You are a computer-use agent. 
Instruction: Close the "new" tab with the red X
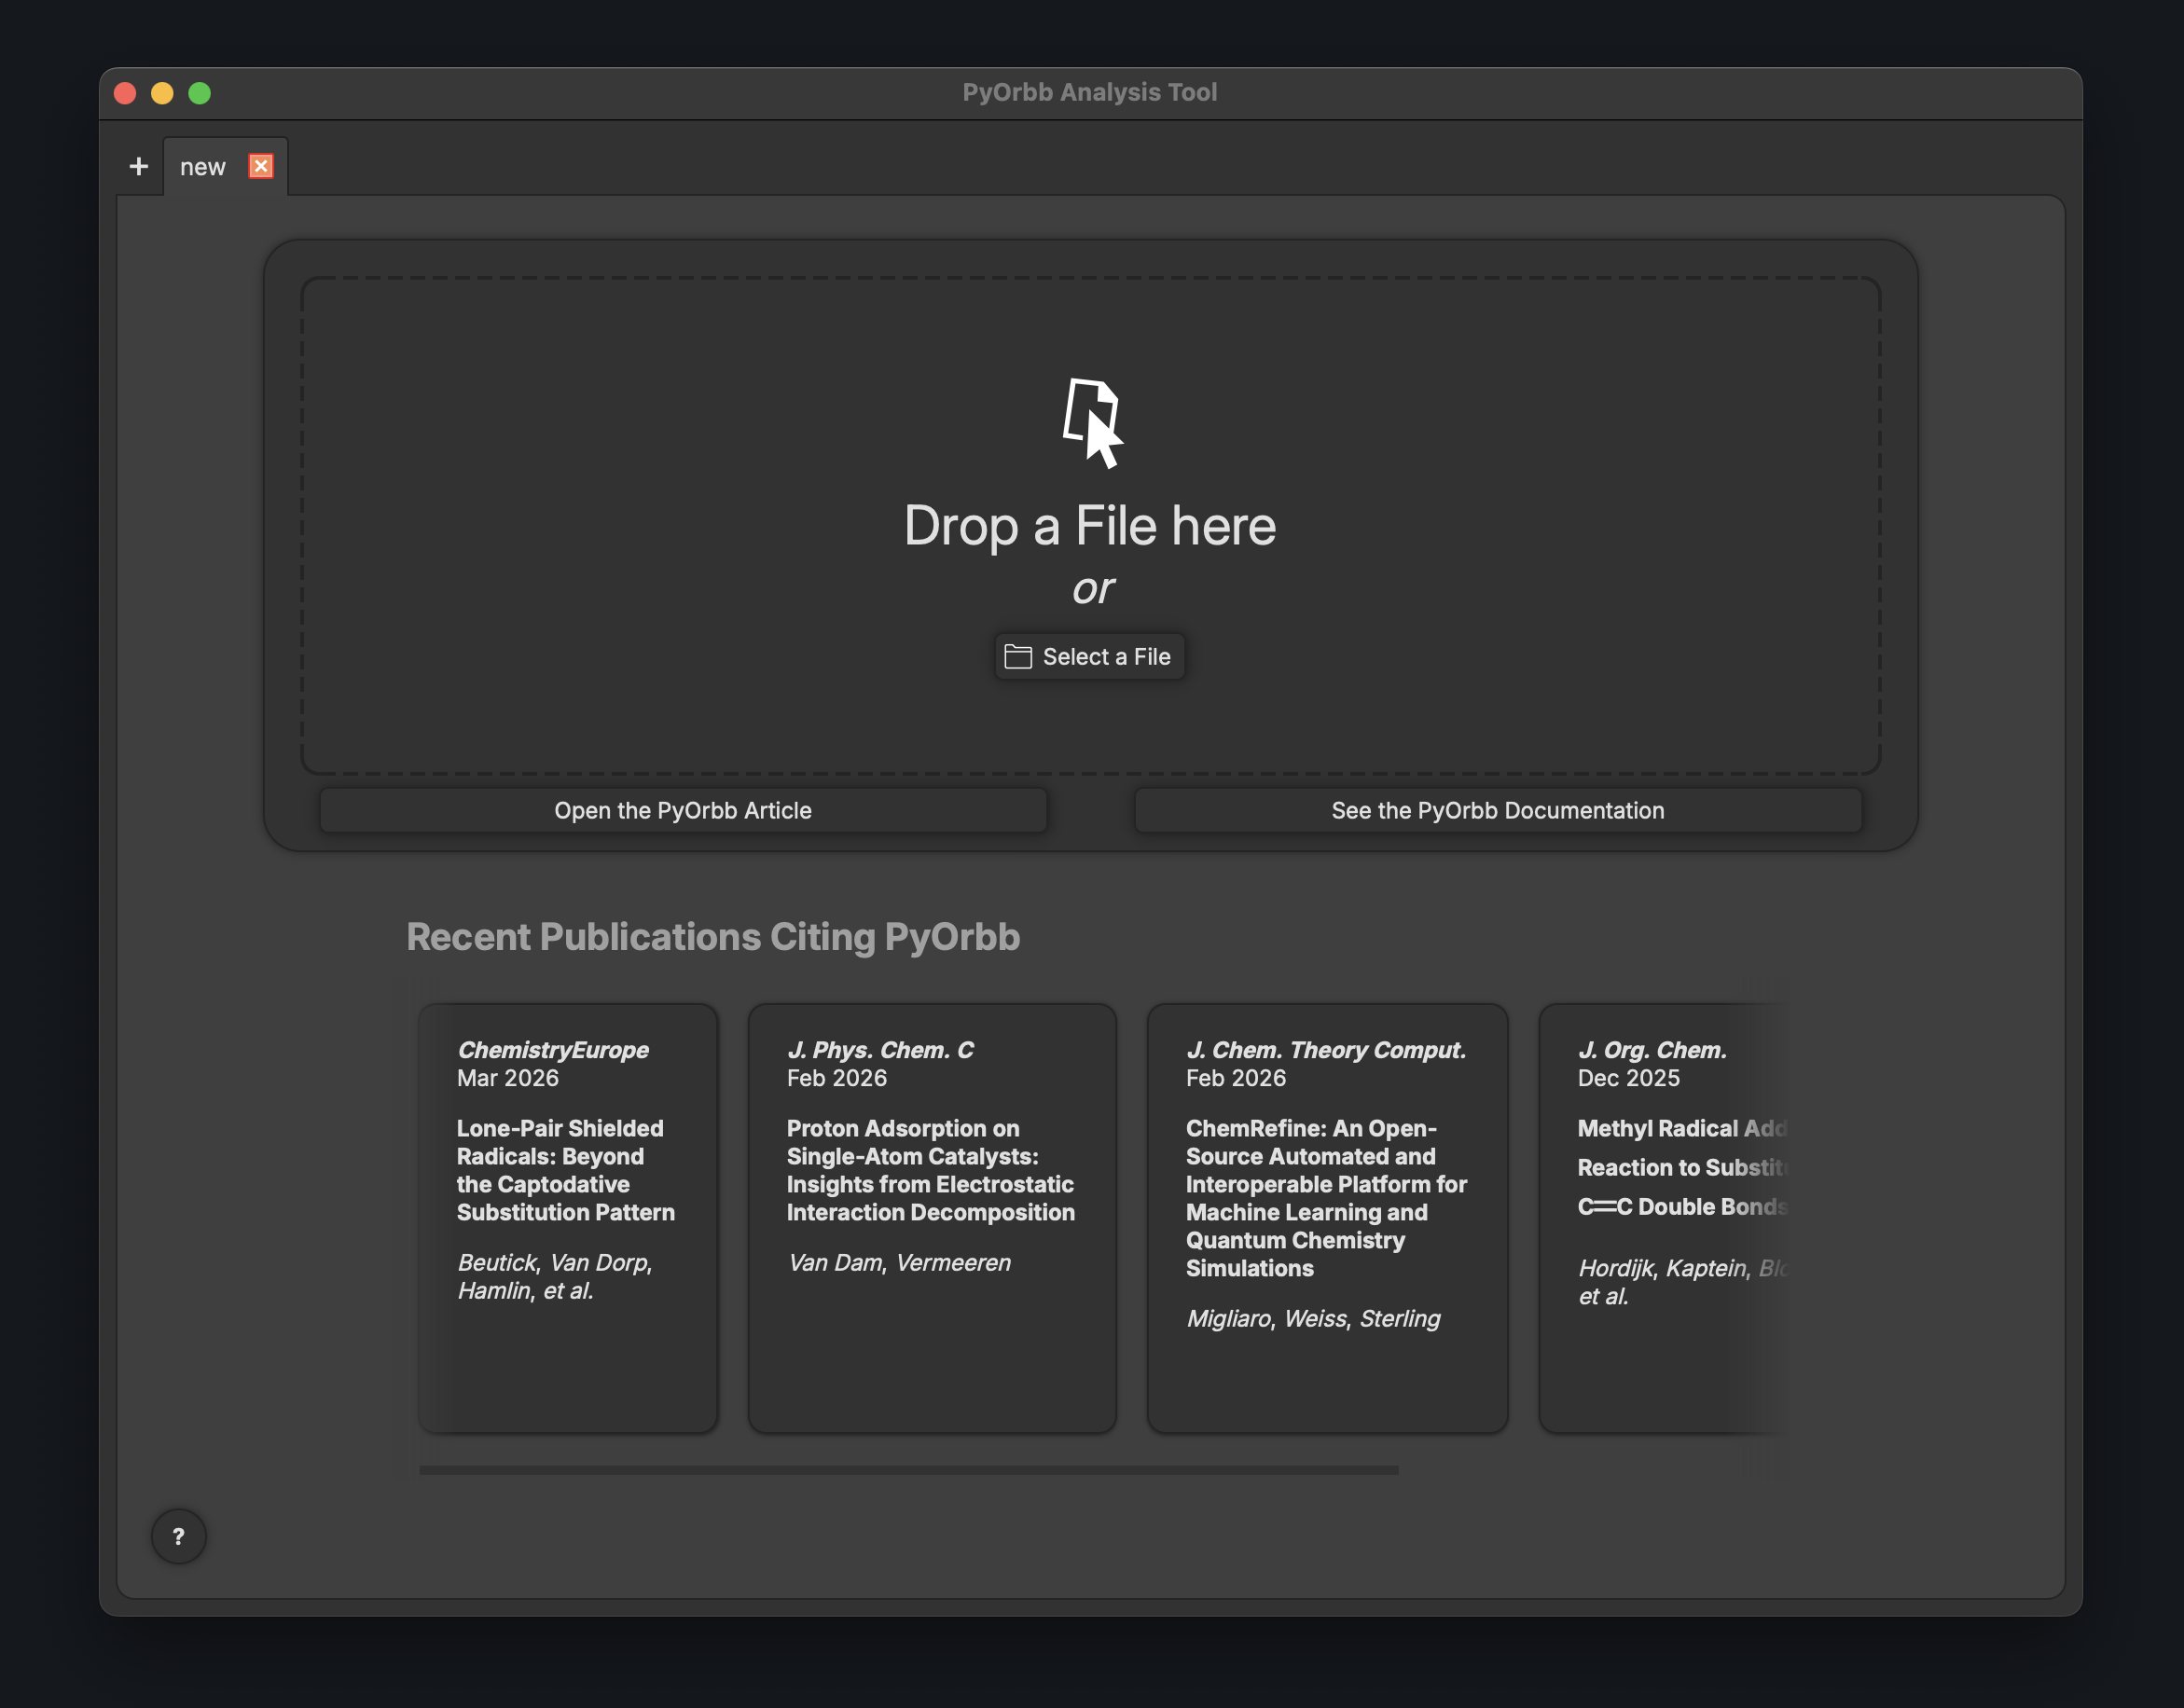point(261,166)
